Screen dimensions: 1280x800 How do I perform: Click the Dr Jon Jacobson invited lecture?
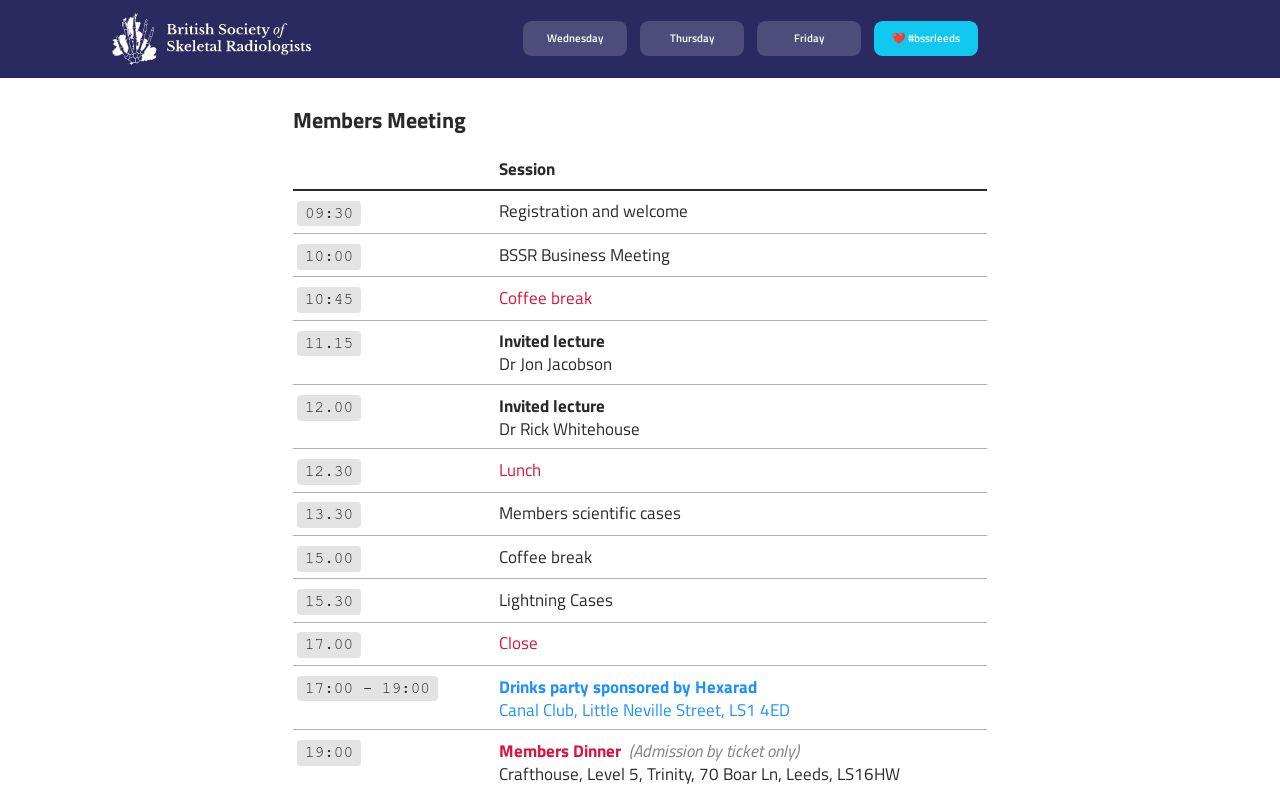point(555,364)
